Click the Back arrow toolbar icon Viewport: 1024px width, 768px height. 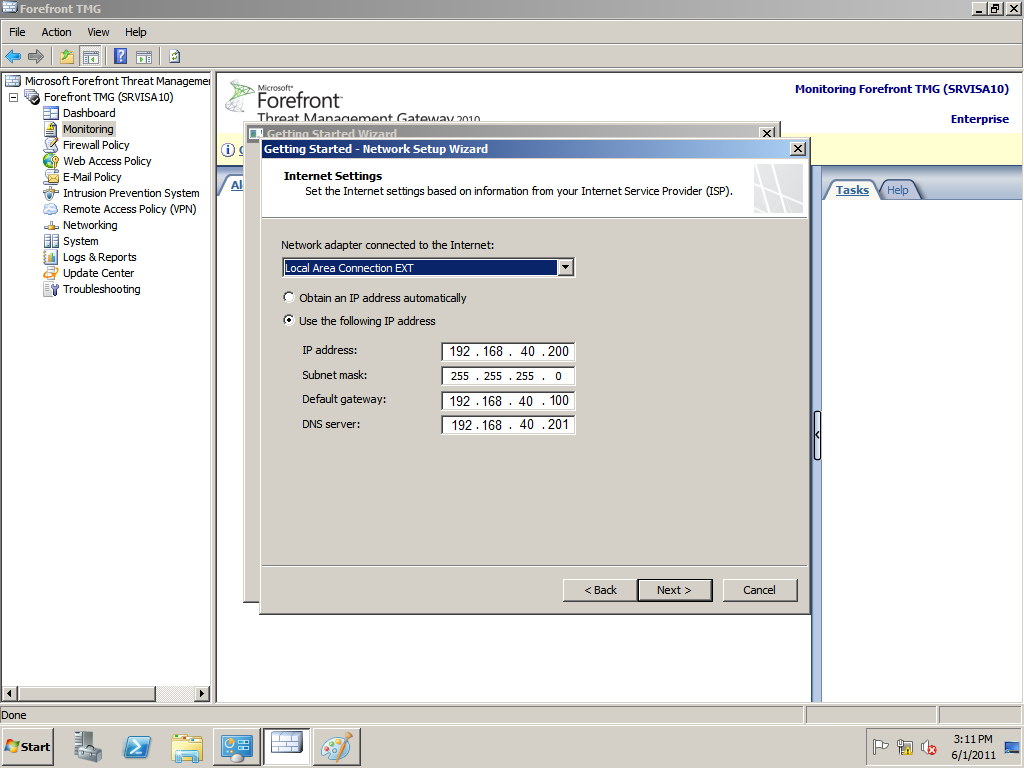13,56
